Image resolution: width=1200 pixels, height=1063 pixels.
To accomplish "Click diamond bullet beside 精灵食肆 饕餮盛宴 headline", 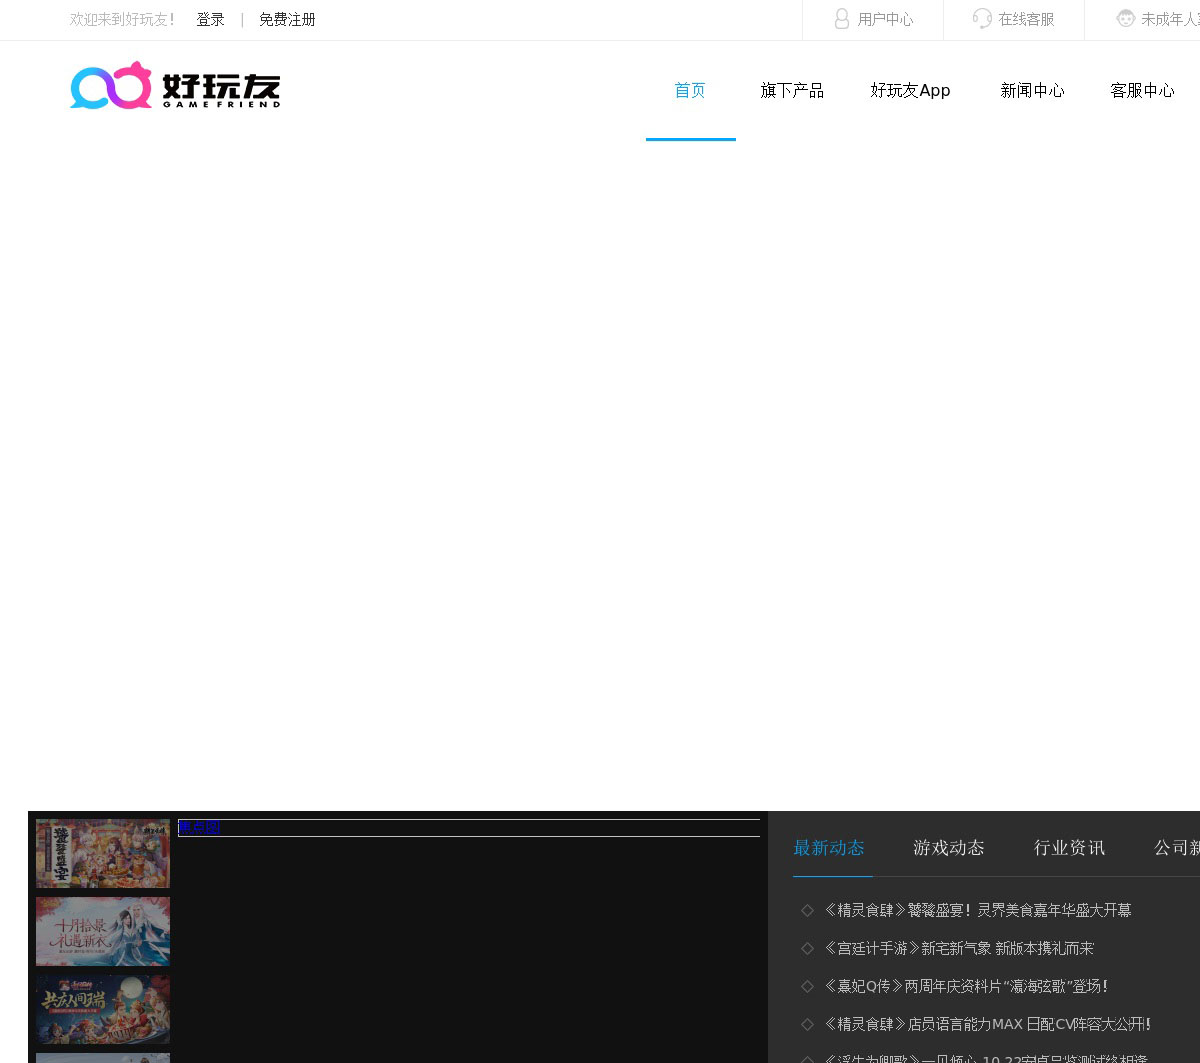I will pos(807,910).
